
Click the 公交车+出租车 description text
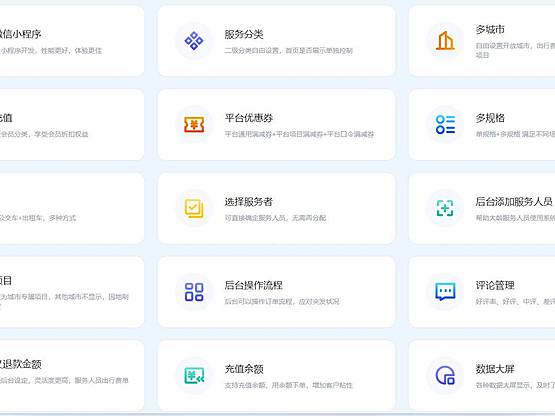click(38, 218)
